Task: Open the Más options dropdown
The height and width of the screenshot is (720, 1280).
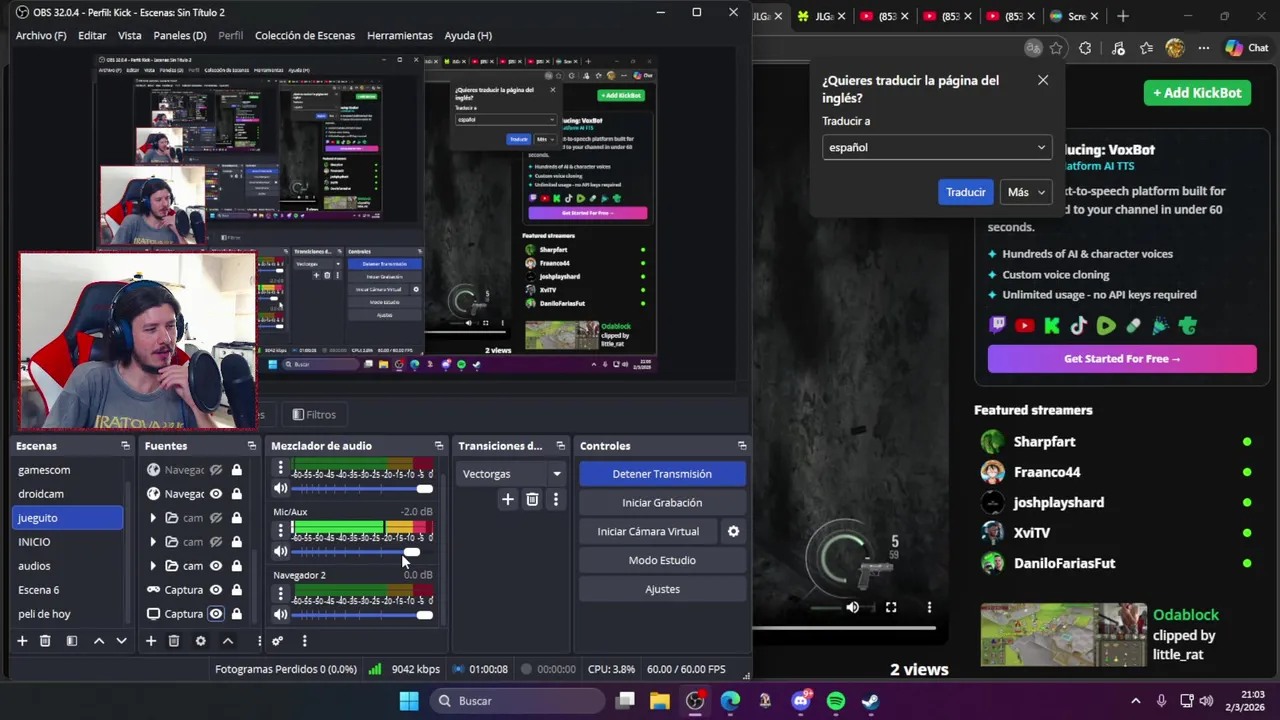Action: (x=1026, y=192)
